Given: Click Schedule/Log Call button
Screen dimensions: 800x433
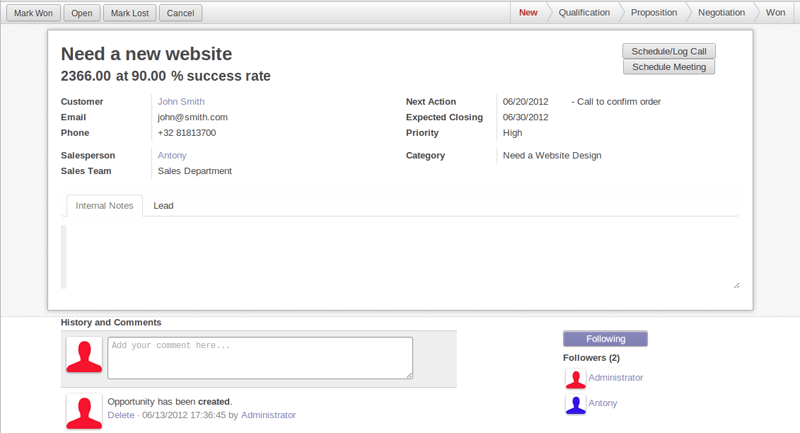Looking at the screenshot, I should (668, 51).
